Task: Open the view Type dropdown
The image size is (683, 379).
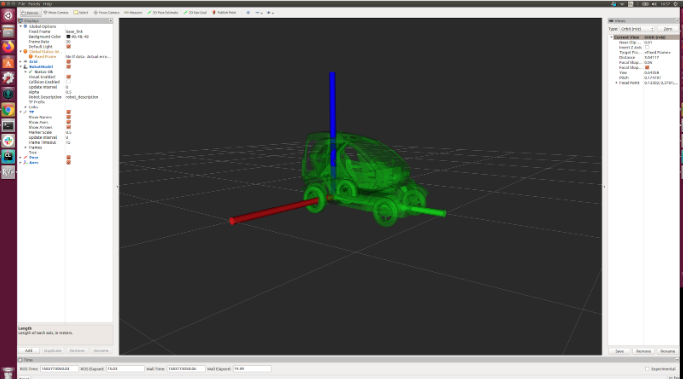Action: coord(637,29)
